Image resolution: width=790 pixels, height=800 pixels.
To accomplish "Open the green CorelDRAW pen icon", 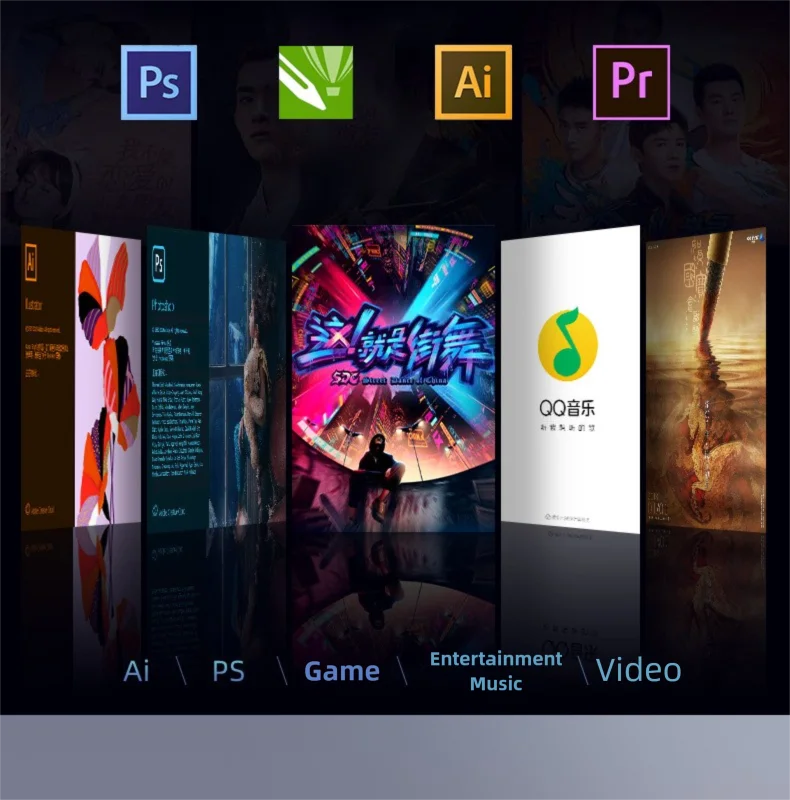I will click(316, 82).
